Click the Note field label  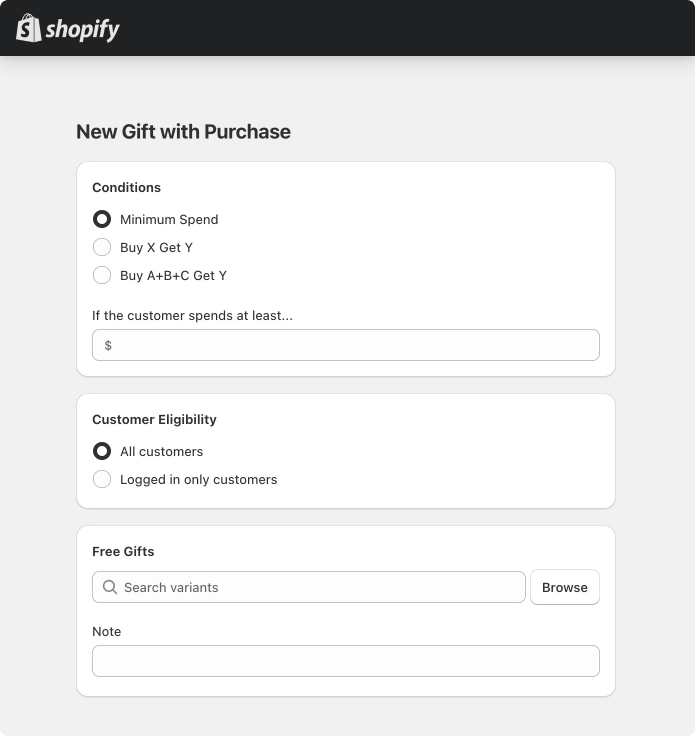[x=106, y=631]
